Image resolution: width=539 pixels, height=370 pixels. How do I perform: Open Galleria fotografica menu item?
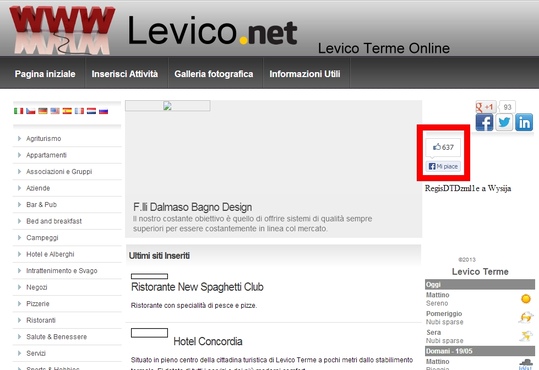(x=214, y=74)
